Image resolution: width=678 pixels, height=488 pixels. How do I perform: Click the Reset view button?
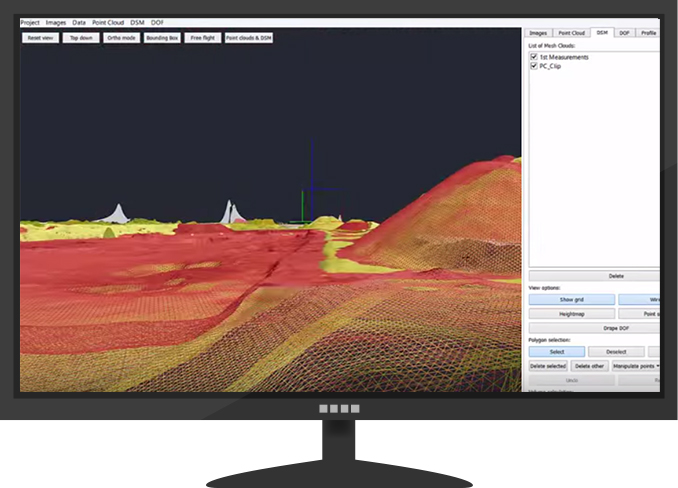pos(40,38)
